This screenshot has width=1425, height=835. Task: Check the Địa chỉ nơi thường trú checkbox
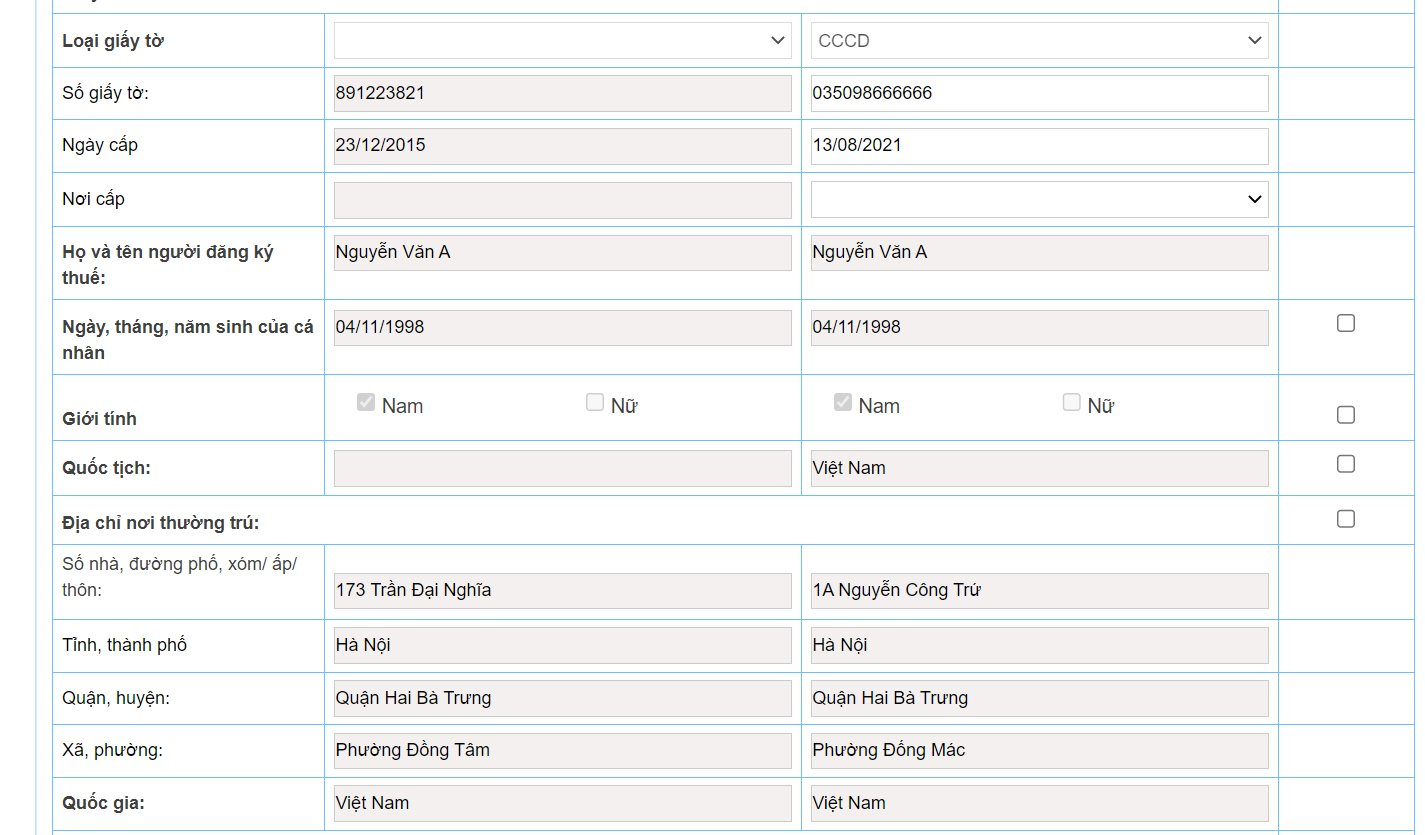click(1346, 519)
